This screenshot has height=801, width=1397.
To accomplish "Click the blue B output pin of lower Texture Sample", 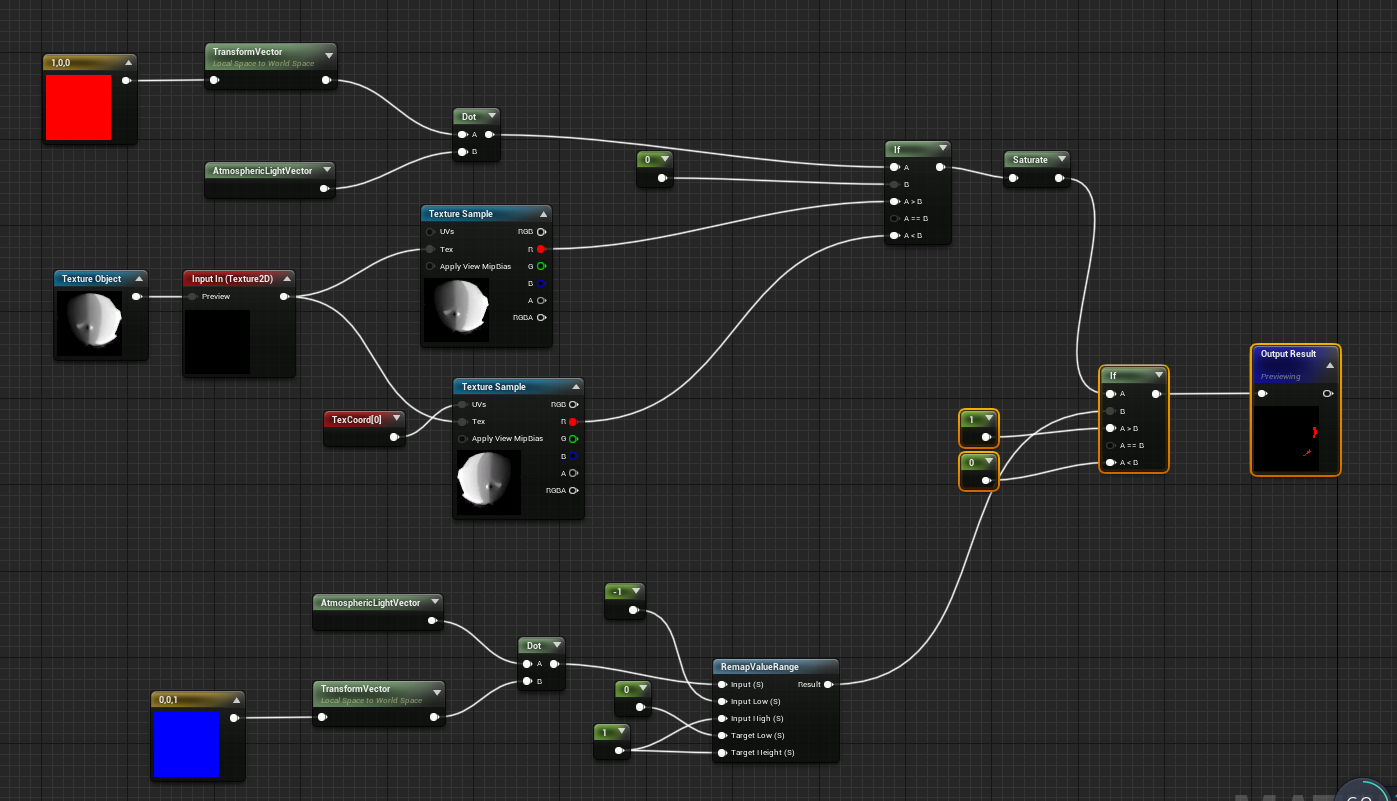I will pyautogui.click(x=572, y=456).
